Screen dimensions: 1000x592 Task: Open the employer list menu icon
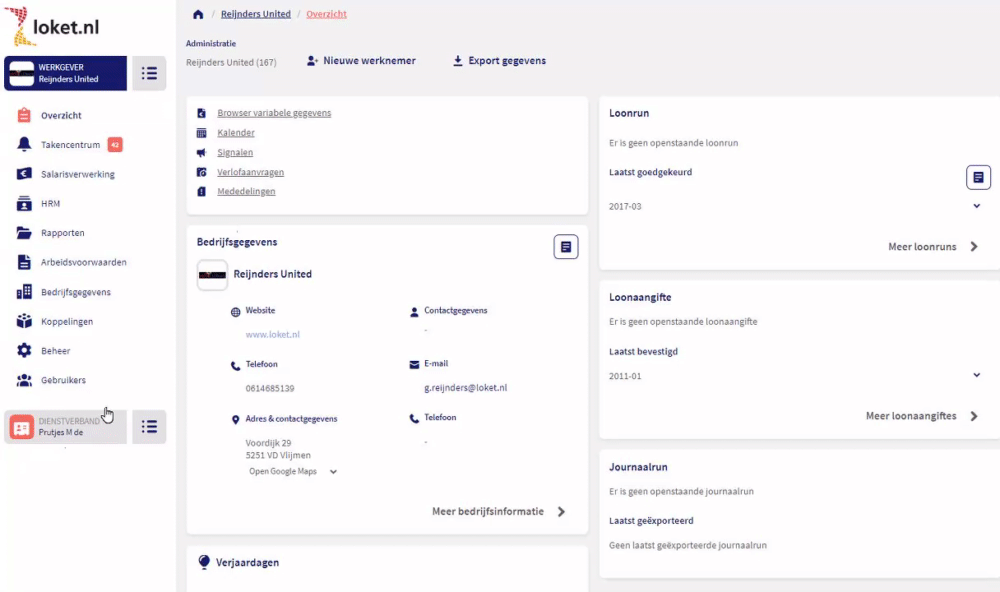point(149,73)
